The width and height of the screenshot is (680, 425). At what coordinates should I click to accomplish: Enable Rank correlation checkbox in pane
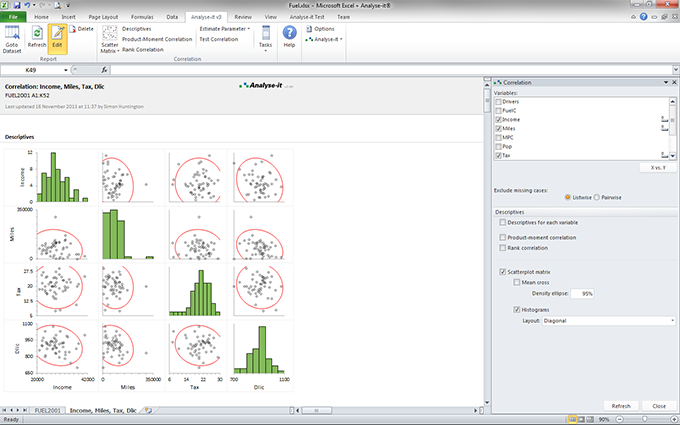[503, 248]
